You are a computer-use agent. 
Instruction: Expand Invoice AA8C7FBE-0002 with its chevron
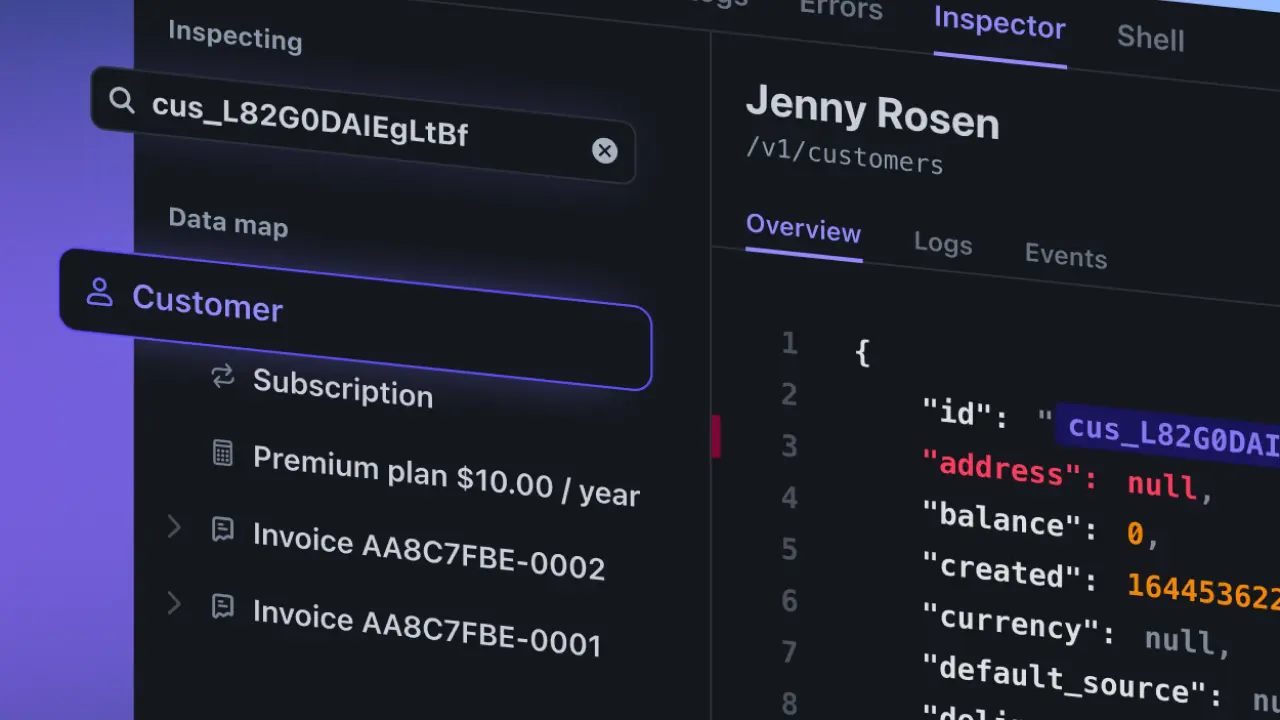tap(174, 526)
